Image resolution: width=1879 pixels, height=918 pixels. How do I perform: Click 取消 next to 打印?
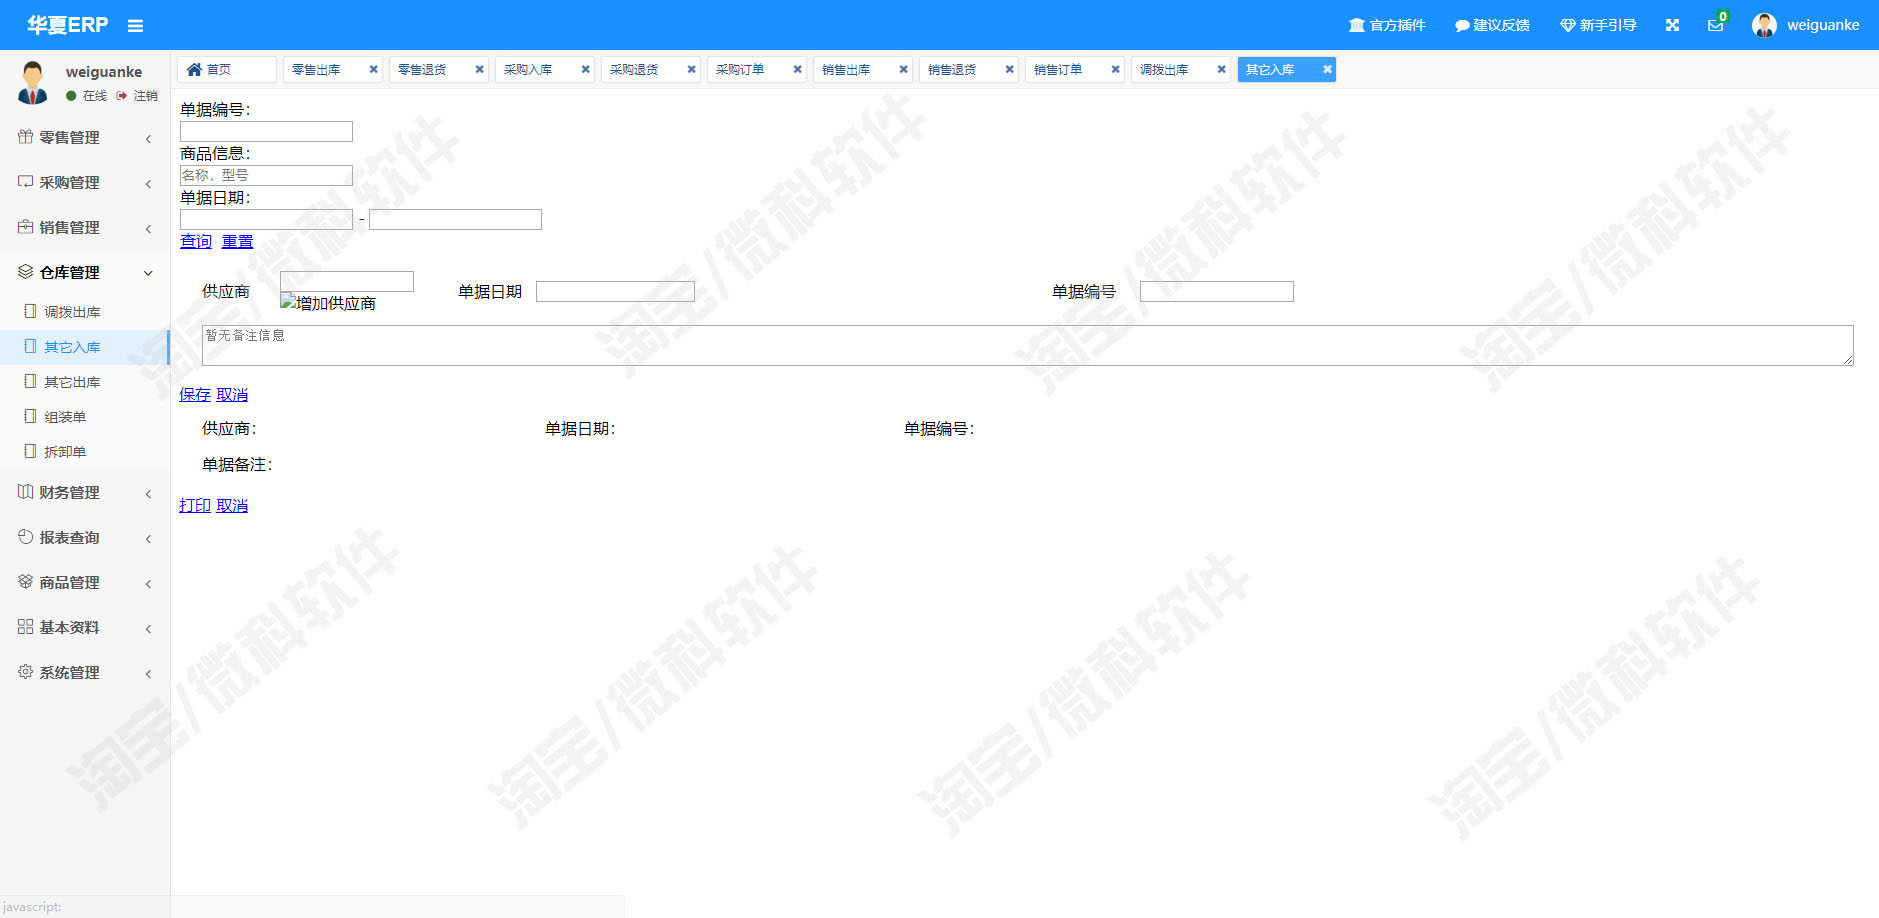click(x=232, y=506)
